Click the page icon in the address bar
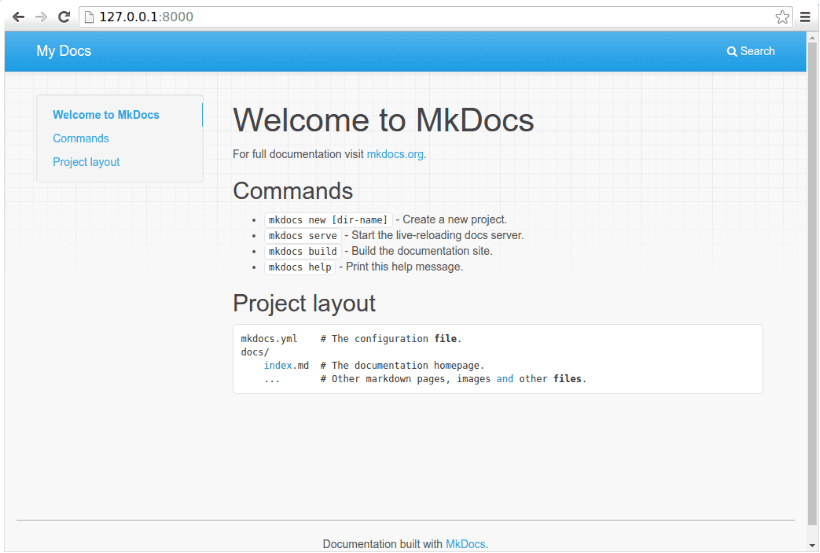Image resolution: width=820 pixels, height=553 pixels. point(89,17)
